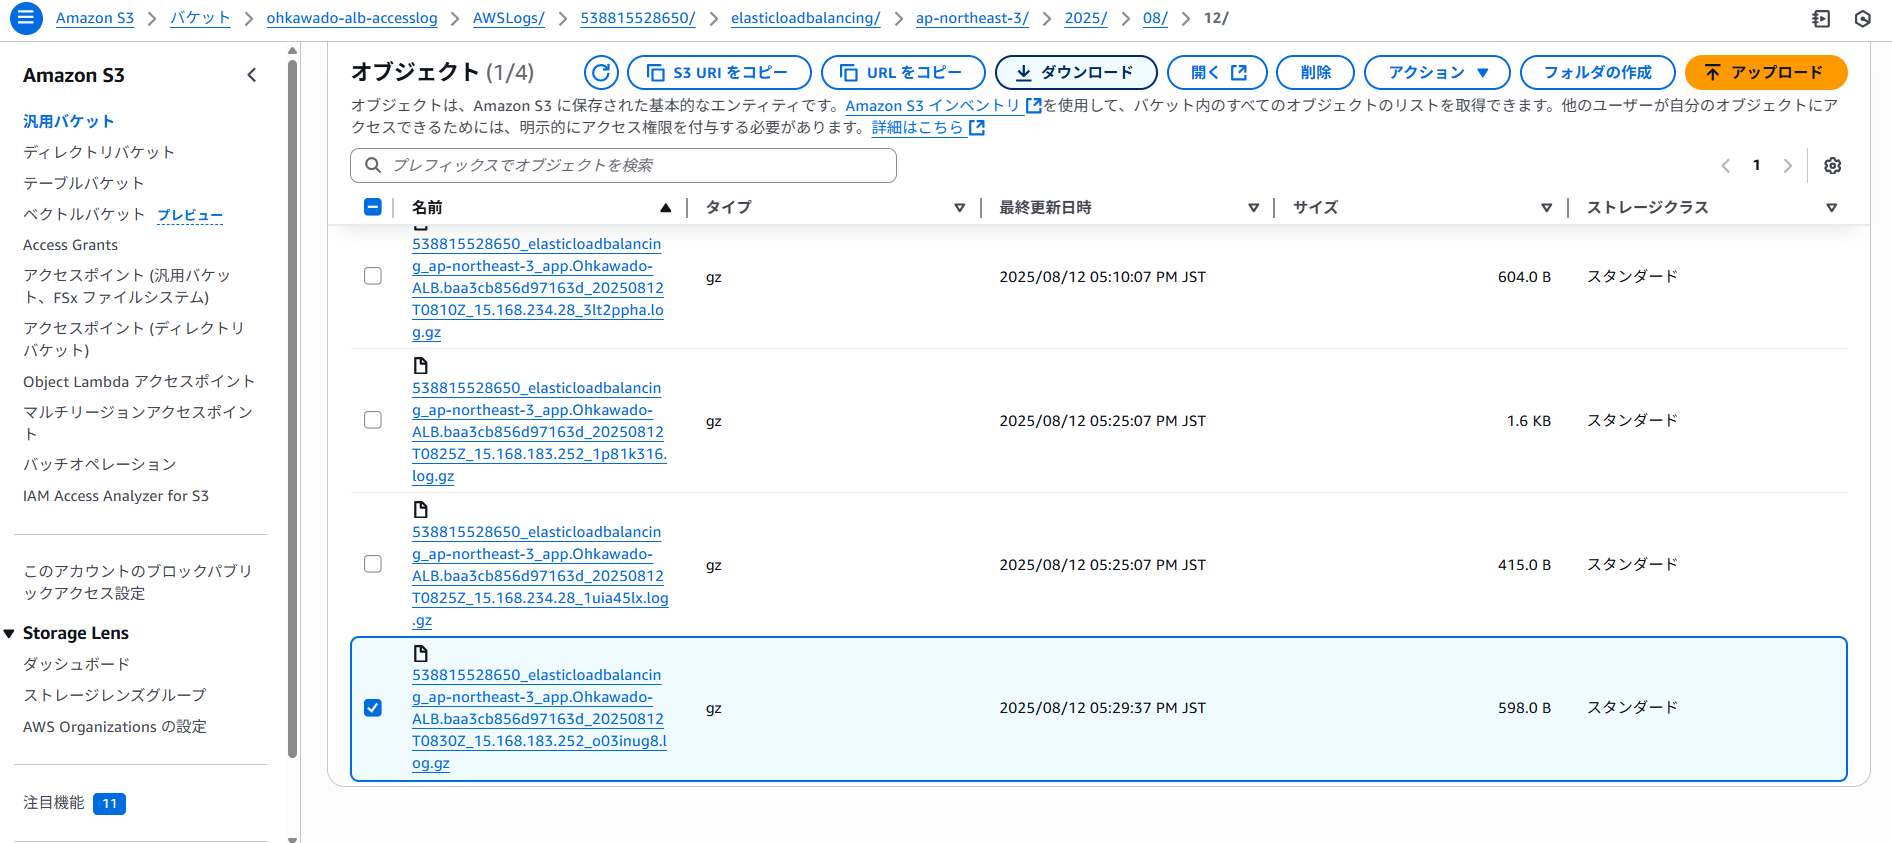This screenshot has height=843, width=1892.
Task: Collapse the Amazon S3 sidebar panel
Action: coord(251,75)
